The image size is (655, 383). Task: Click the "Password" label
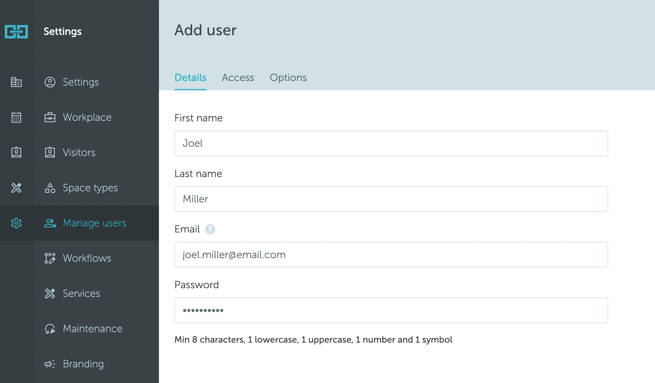(x=197, y=285)
